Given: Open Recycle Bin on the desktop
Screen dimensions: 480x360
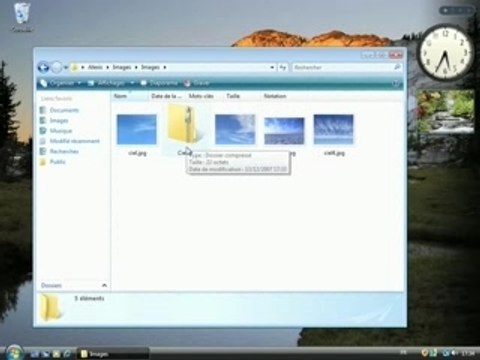Looking at the screenshot, I should click(x=22, y=17).
